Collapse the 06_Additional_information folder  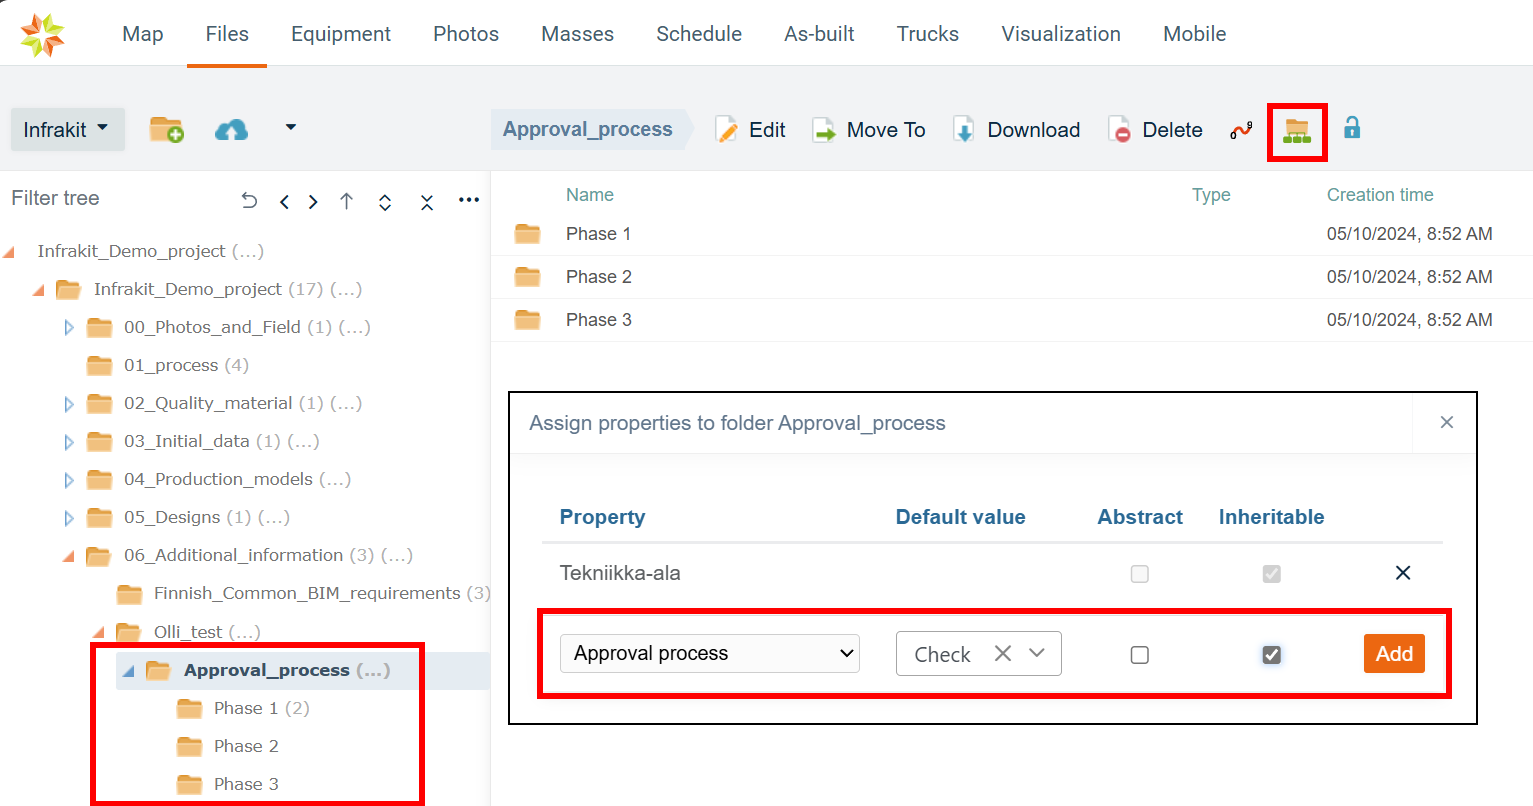(69, 556)
